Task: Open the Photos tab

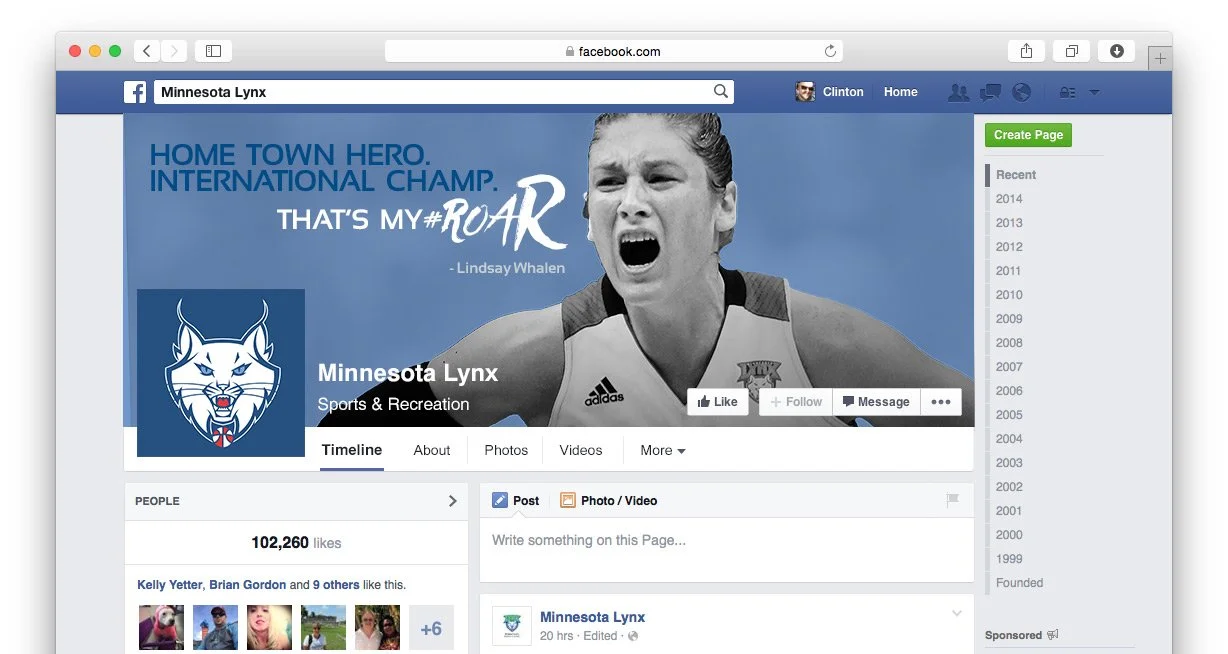Action: [x=506, y=450]
